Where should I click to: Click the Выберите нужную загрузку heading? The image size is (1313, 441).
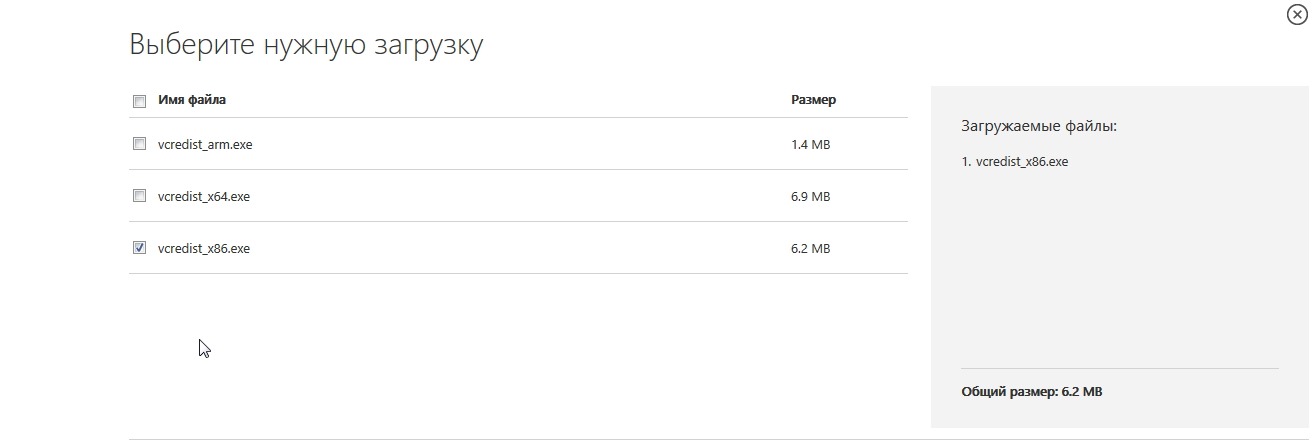point(306,45)
